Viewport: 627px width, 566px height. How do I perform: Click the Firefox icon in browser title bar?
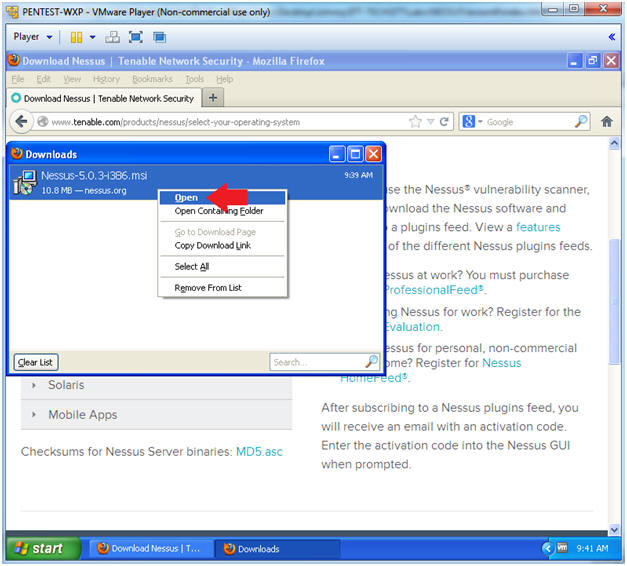[x=14, y=60]
